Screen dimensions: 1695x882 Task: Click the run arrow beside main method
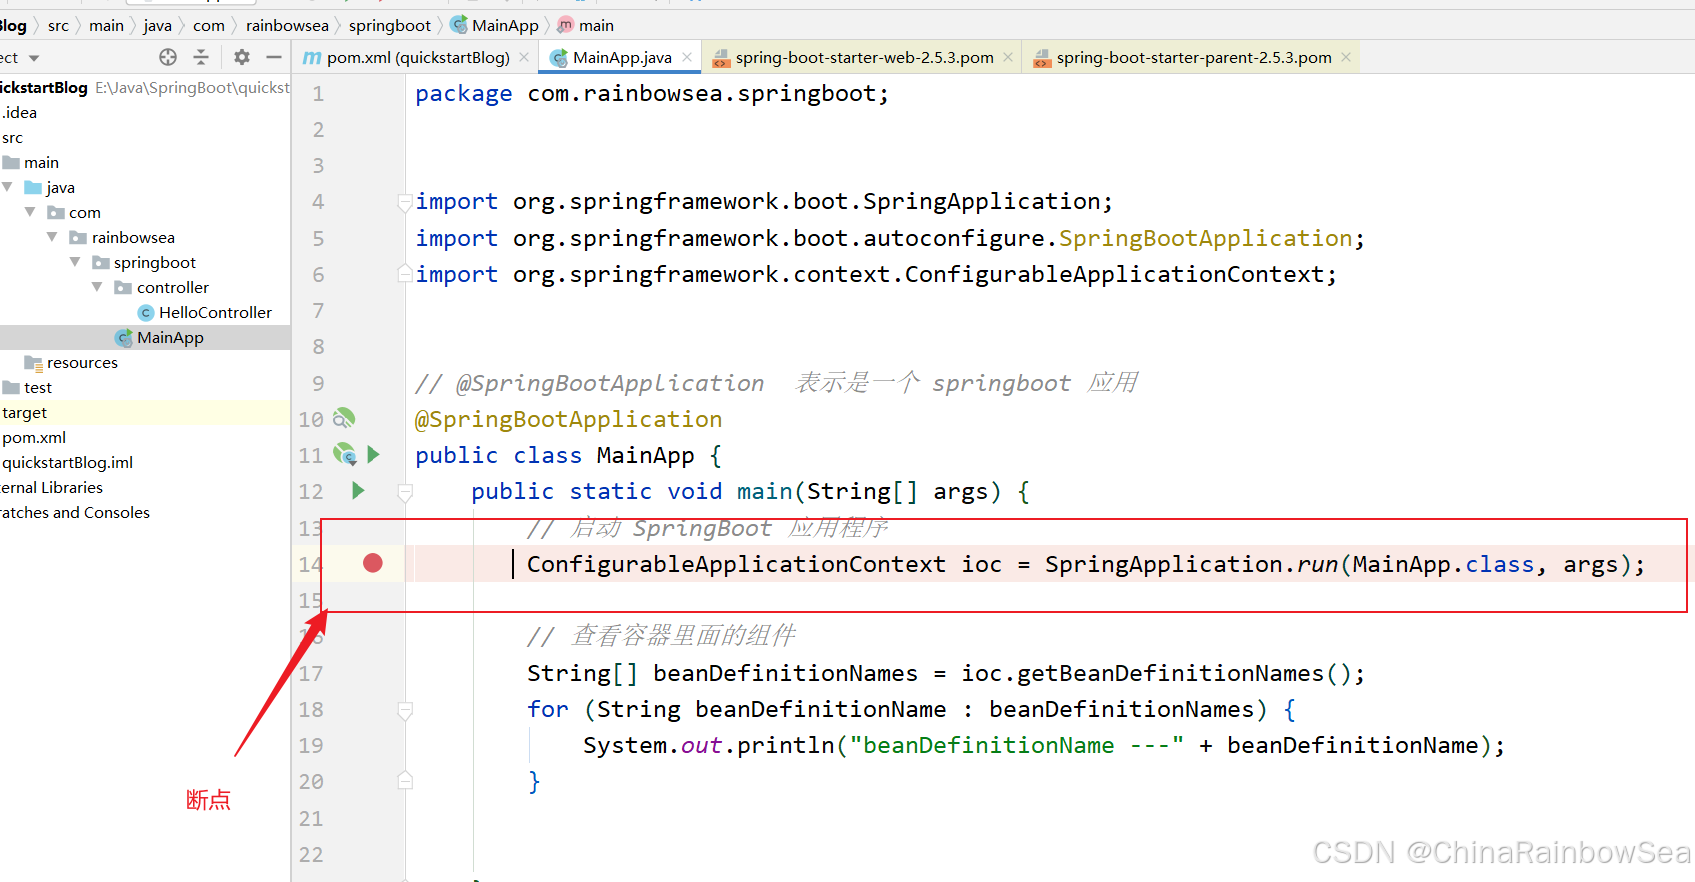pos(358,491)
